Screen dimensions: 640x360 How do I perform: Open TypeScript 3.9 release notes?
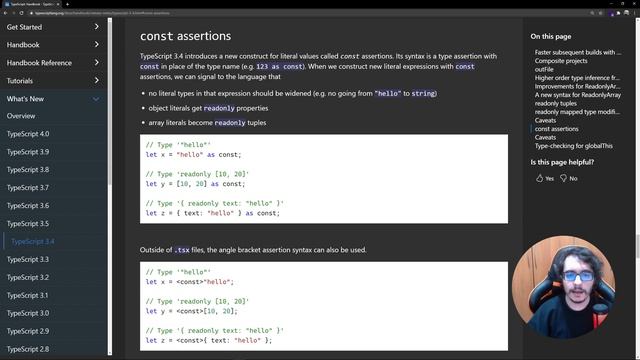(28, 152)
